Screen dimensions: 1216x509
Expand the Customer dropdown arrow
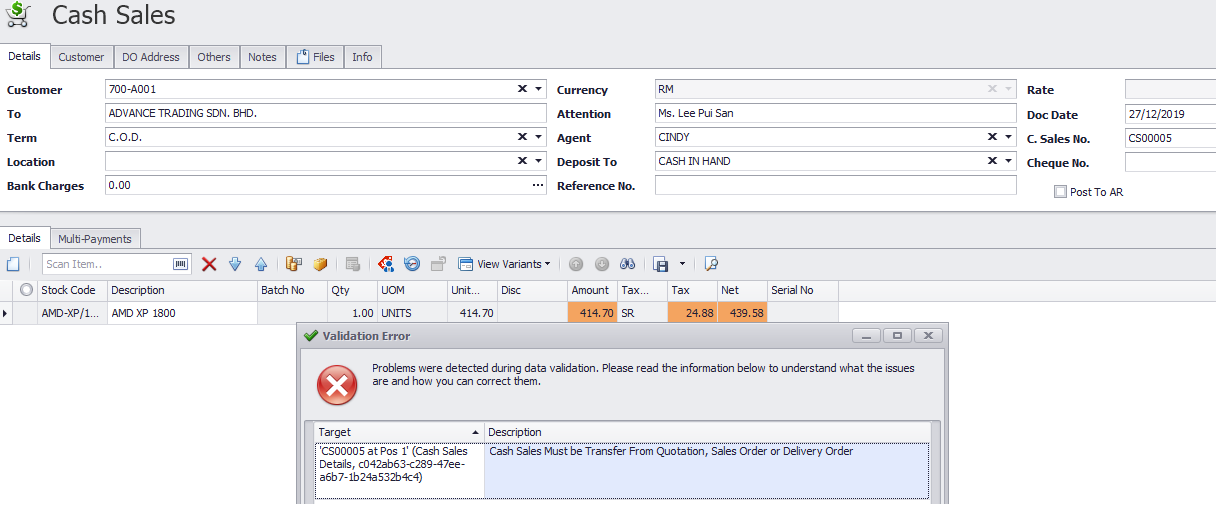[x=539, y=89]
